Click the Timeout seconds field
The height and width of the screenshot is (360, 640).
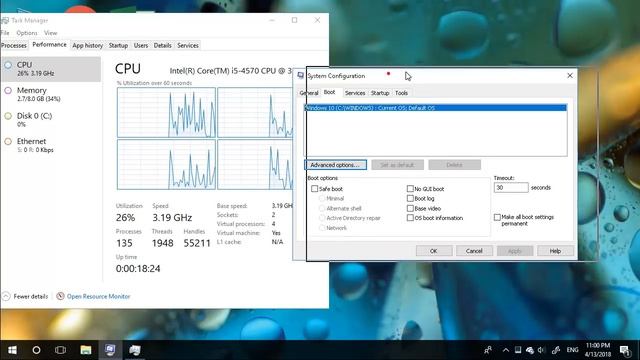tap(511, 187)
